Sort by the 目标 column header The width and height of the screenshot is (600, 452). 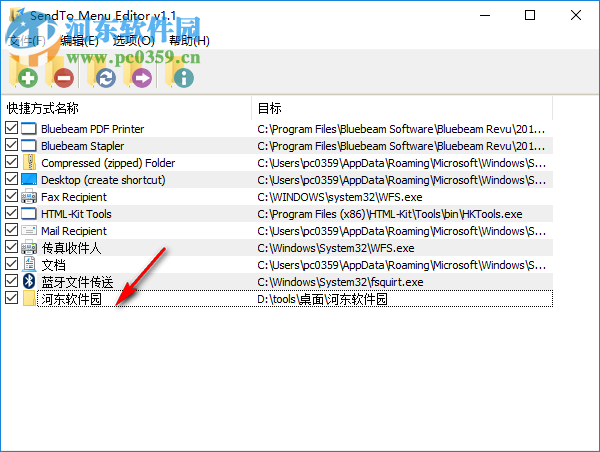click(x=402, y=108)
